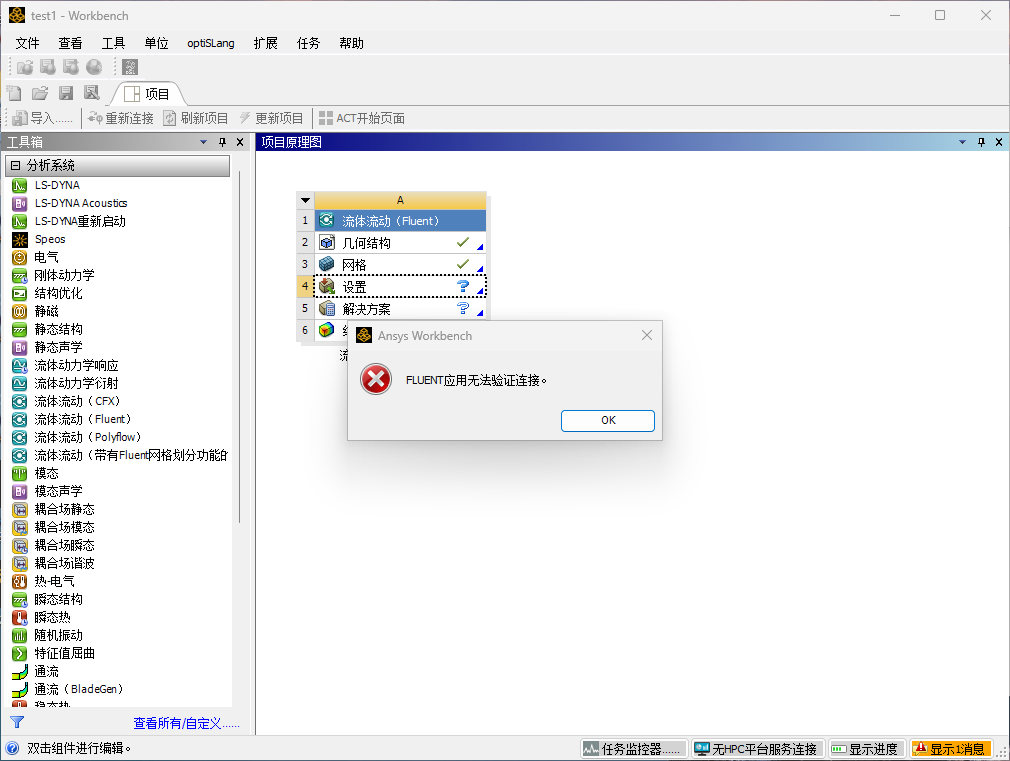
Task: Collapse the 分析系统 toolbox group
Action: point(15,166)
